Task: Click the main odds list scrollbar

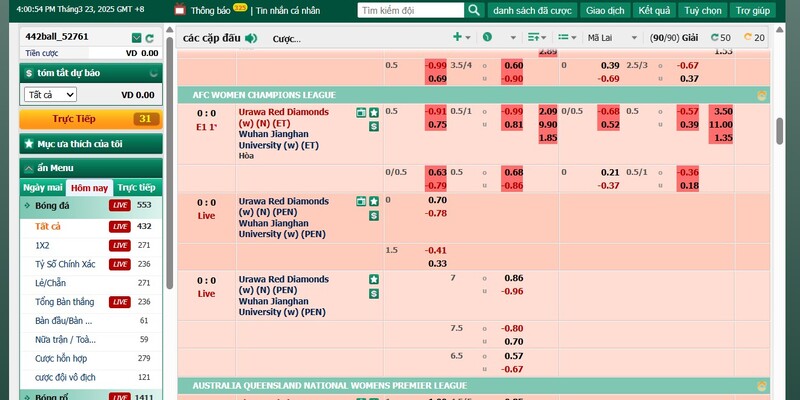Action: click(780, 131)
